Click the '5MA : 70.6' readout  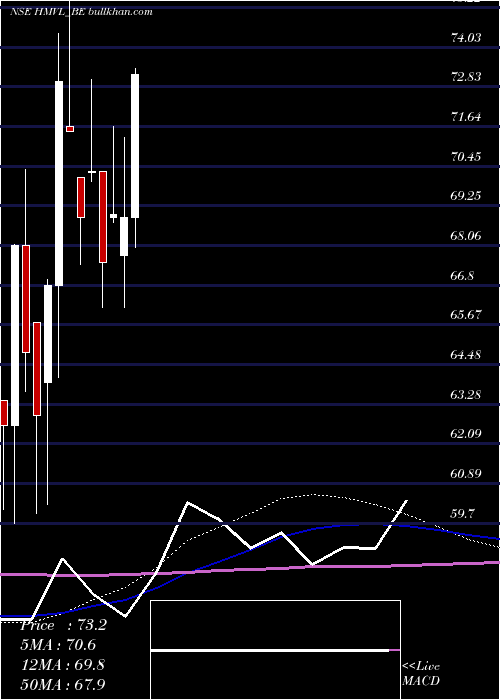58,645
